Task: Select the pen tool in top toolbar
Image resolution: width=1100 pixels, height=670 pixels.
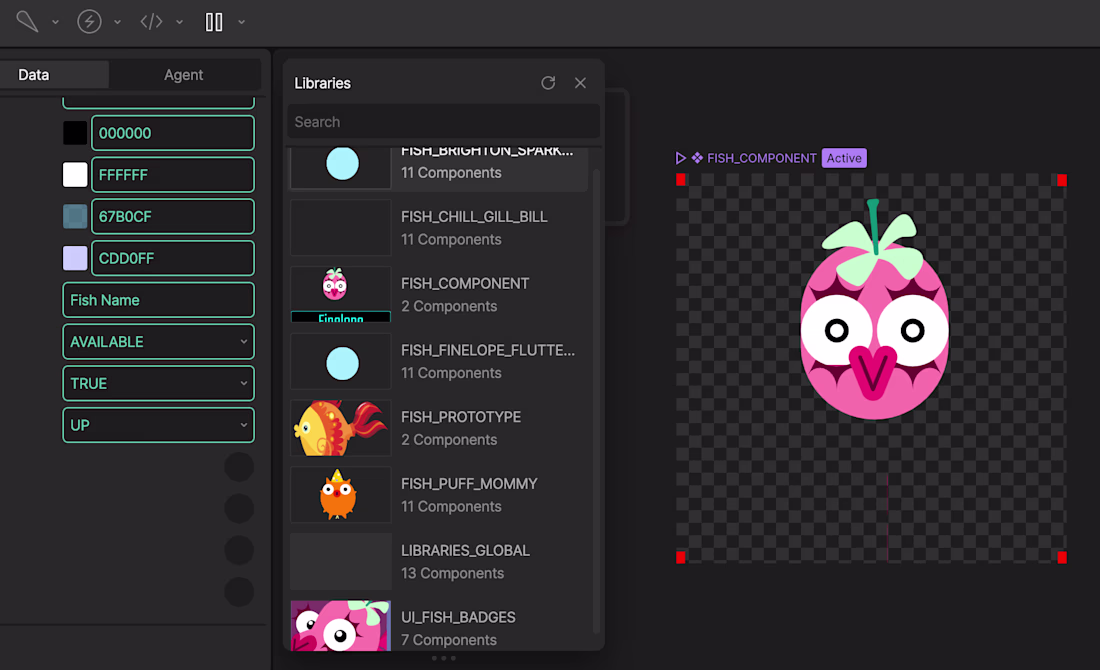Action: click(27, 21)
